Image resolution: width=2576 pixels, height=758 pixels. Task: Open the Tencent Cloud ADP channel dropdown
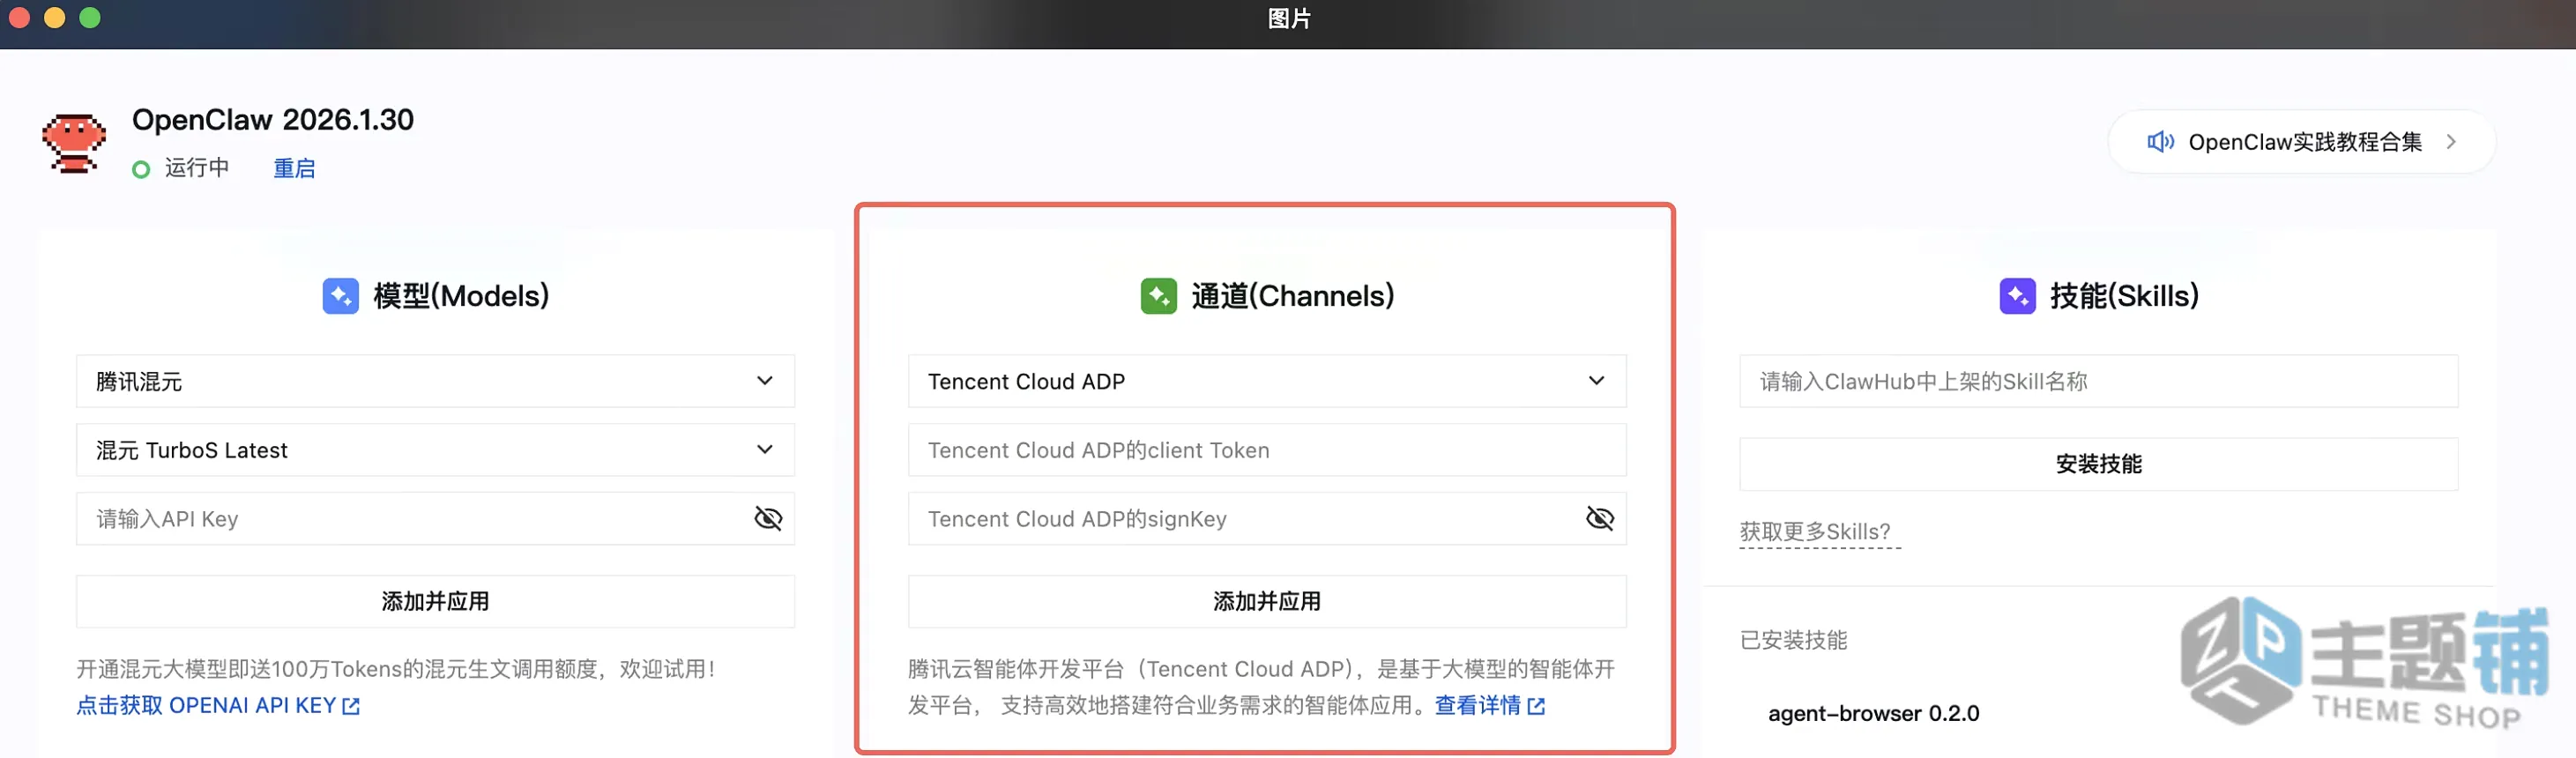[x=1267, y=381]
